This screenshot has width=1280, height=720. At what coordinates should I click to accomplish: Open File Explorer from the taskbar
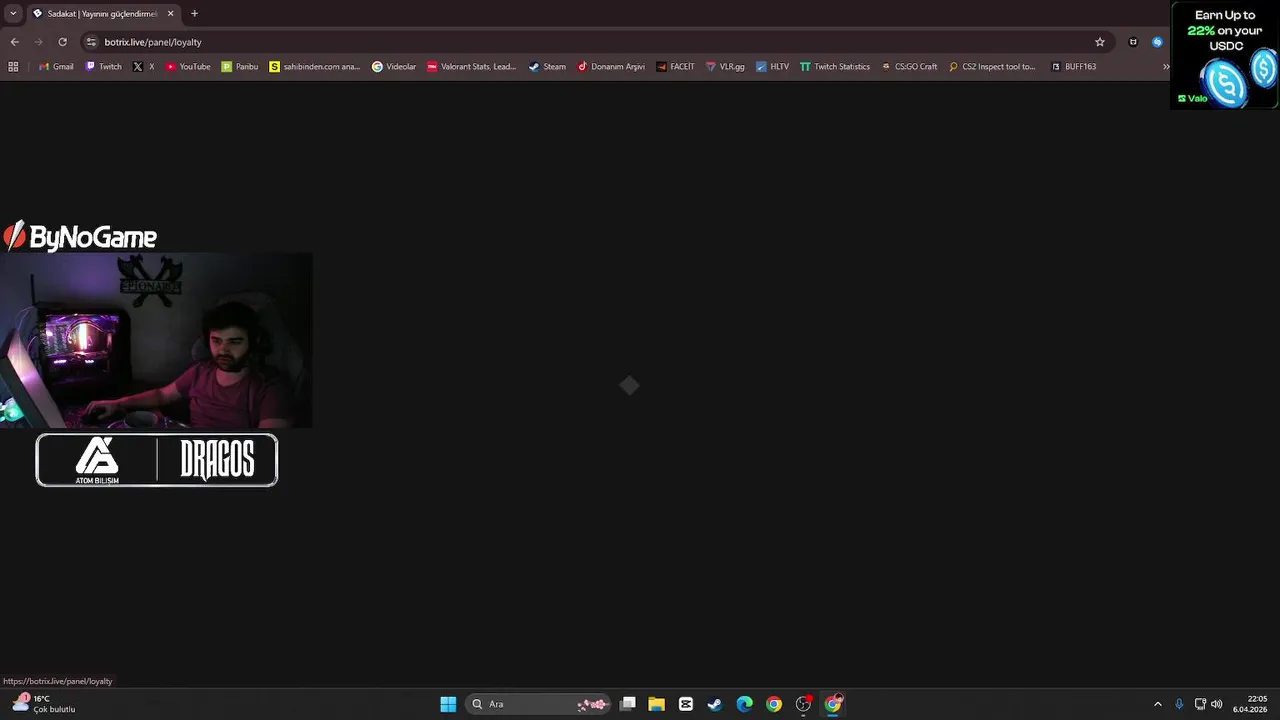[657, 704]
